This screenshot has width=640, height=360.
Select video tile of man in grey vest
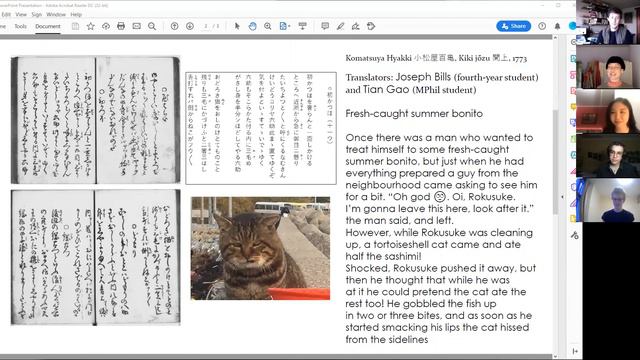pyautogui.click(x=608, y=22)
